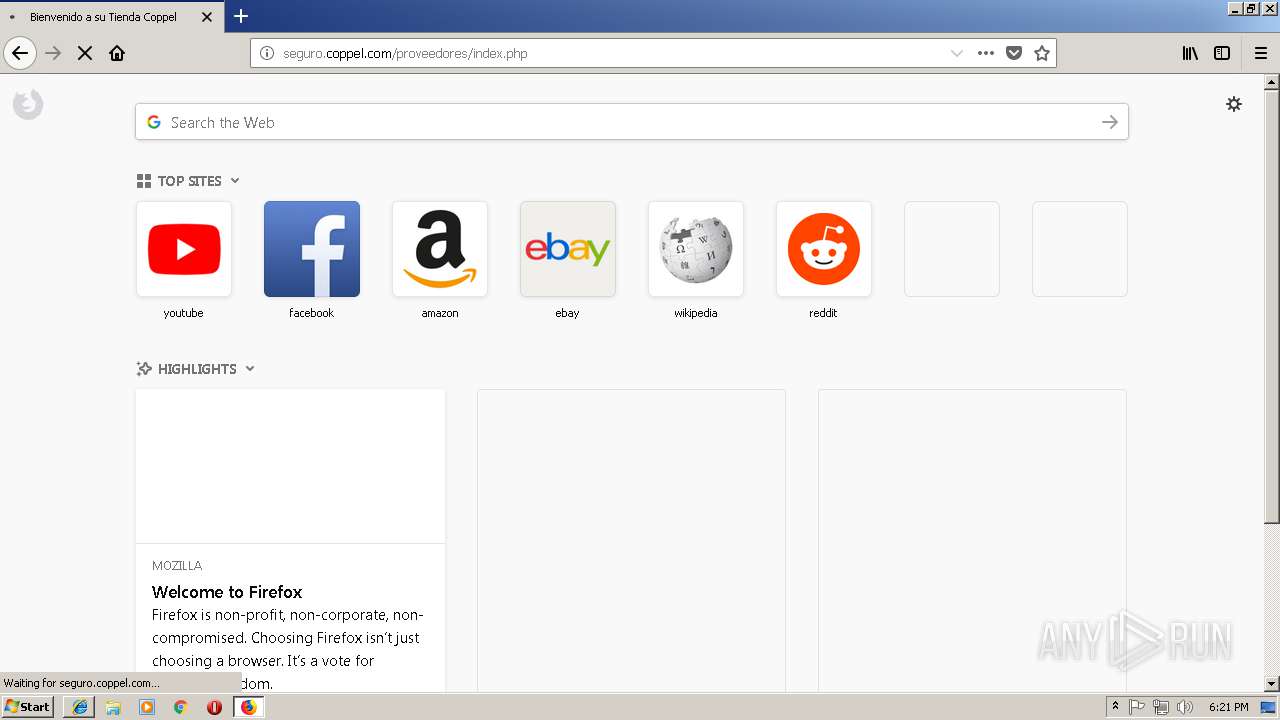Go back to the previous page
1280x720 pixels.
coord(20,53)
